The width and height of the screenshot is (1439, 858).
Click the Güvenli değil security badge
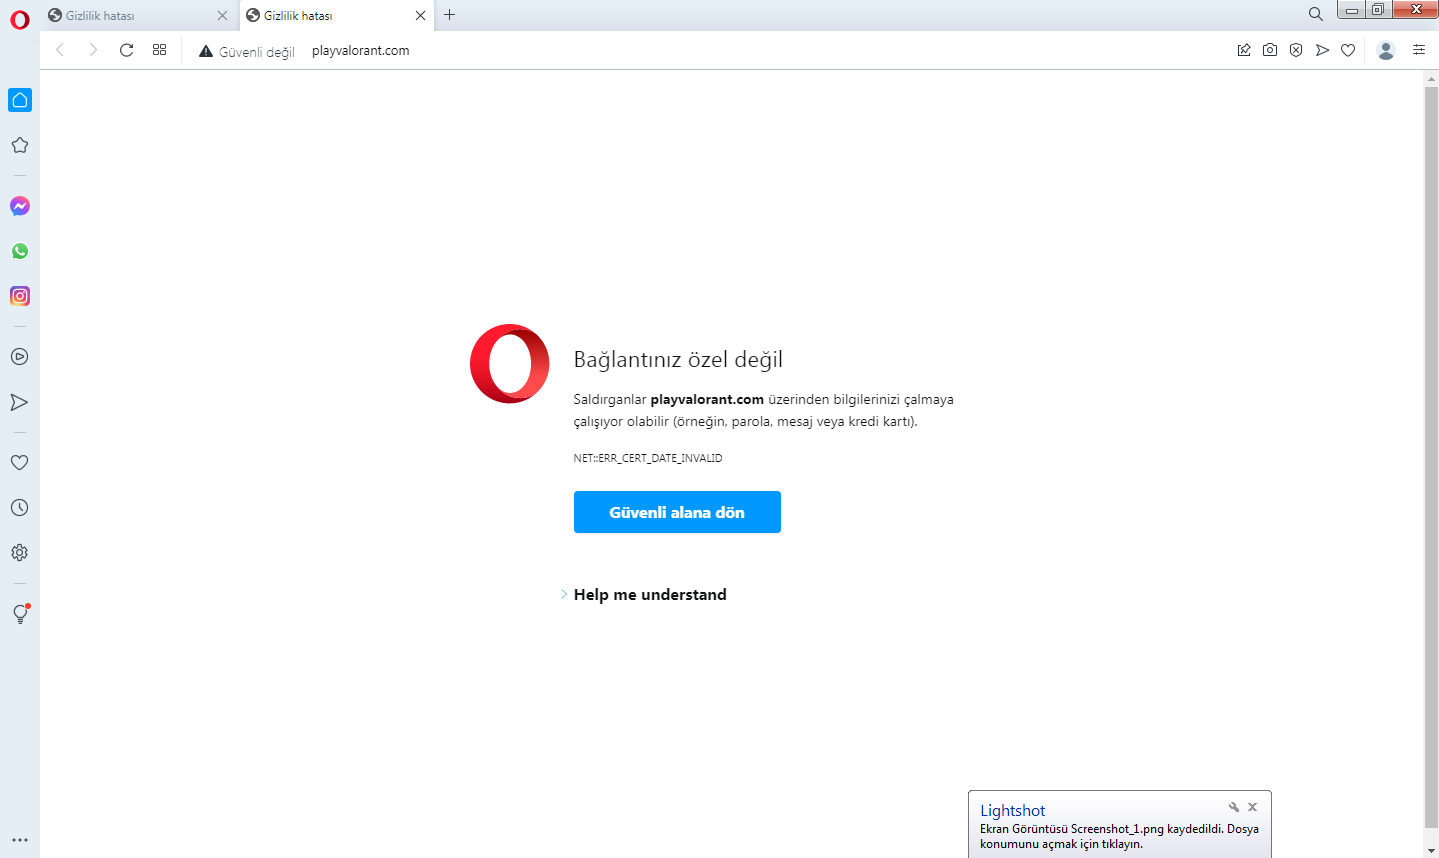pos(247,51)
